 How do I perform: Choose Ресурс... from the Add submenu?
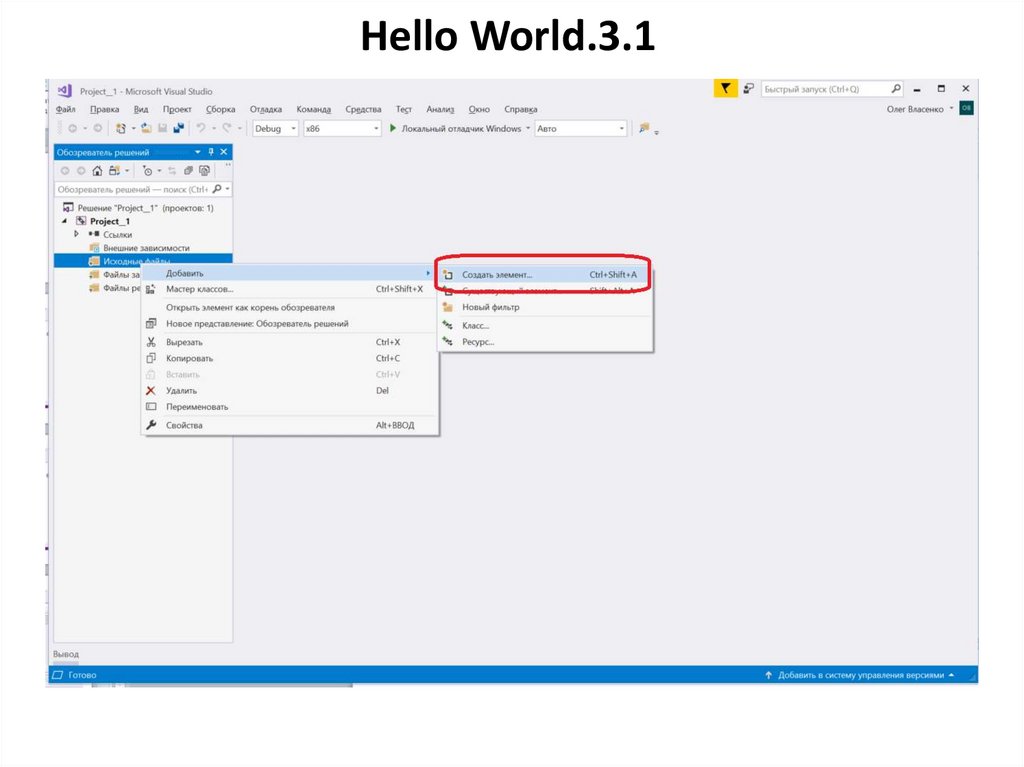pos(545,342)
